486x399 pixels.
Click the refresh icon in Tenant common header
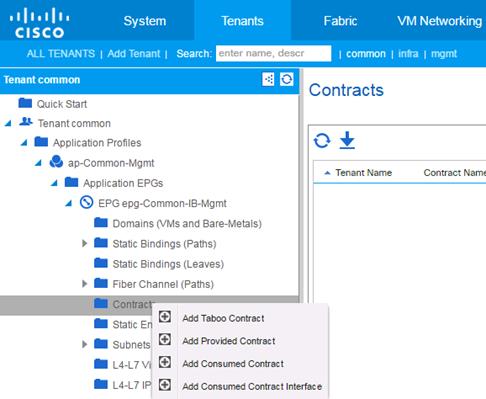(287, 79)
